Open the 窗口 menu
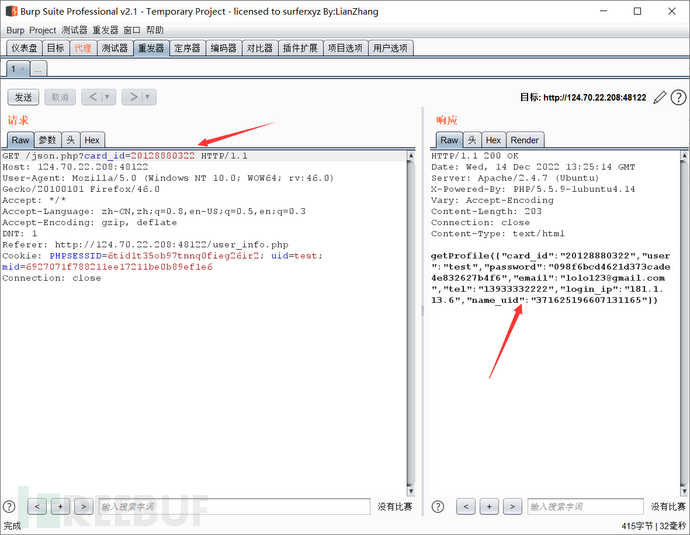Image resolution: width=690 pixels, height=535 pixels. (132, 30)
